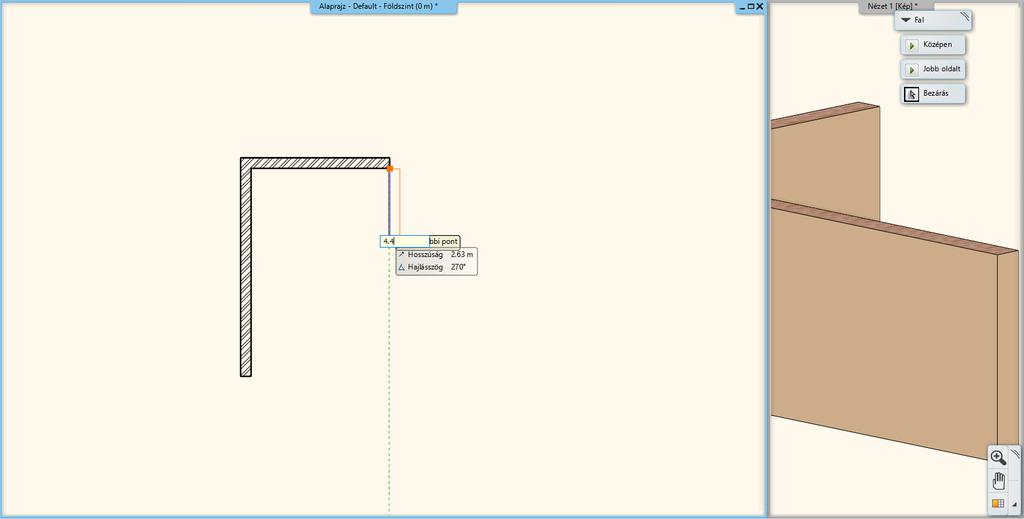Click the Hosszúság 2.63 m value row
Viewport: 1024px width, 519px height.
coord(436,255)
